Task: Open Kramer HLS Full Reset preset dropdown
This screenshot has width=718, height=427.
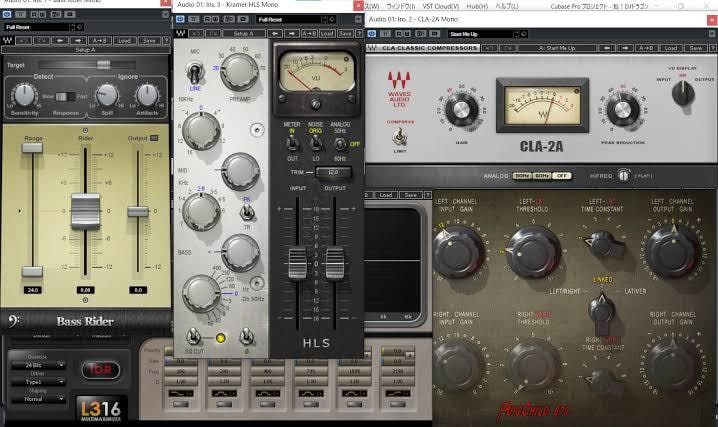Action: (292, 19)
